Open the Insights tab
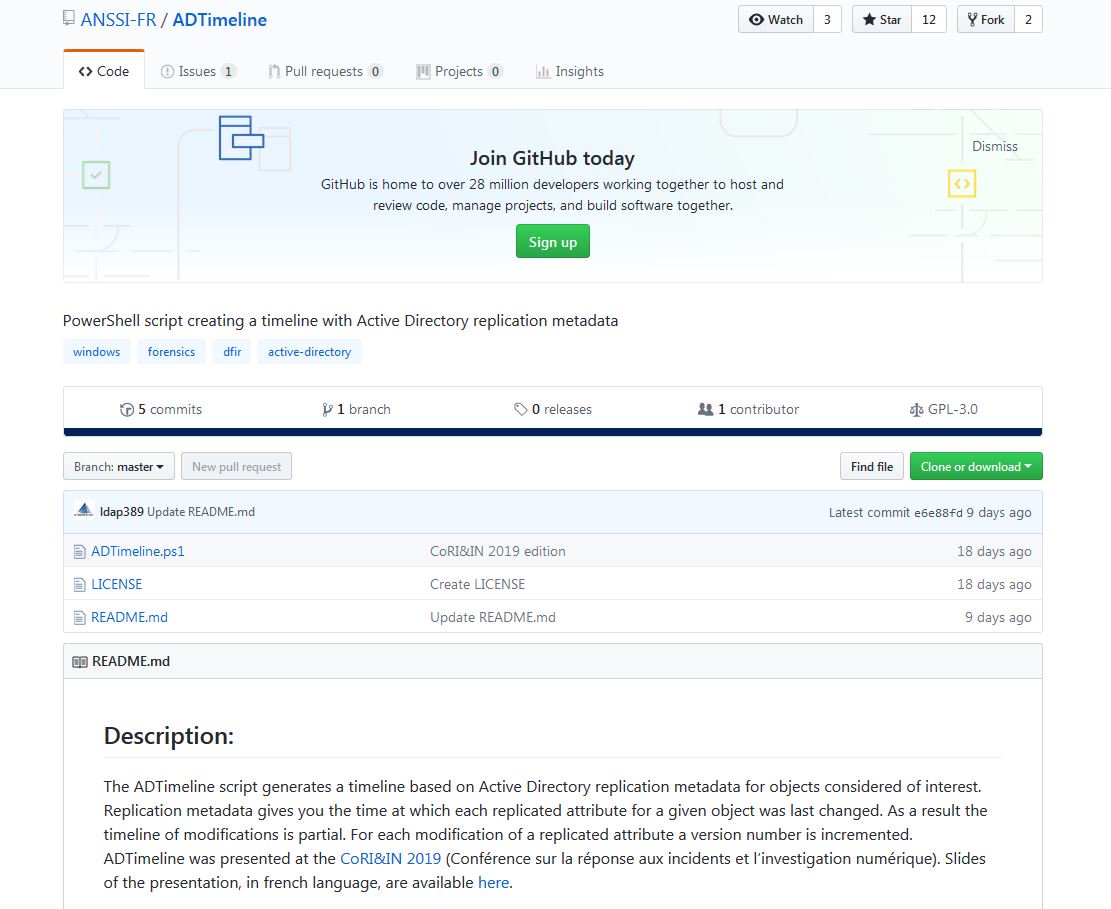This screenshot has height=909, width=1111. click(570, 71)
